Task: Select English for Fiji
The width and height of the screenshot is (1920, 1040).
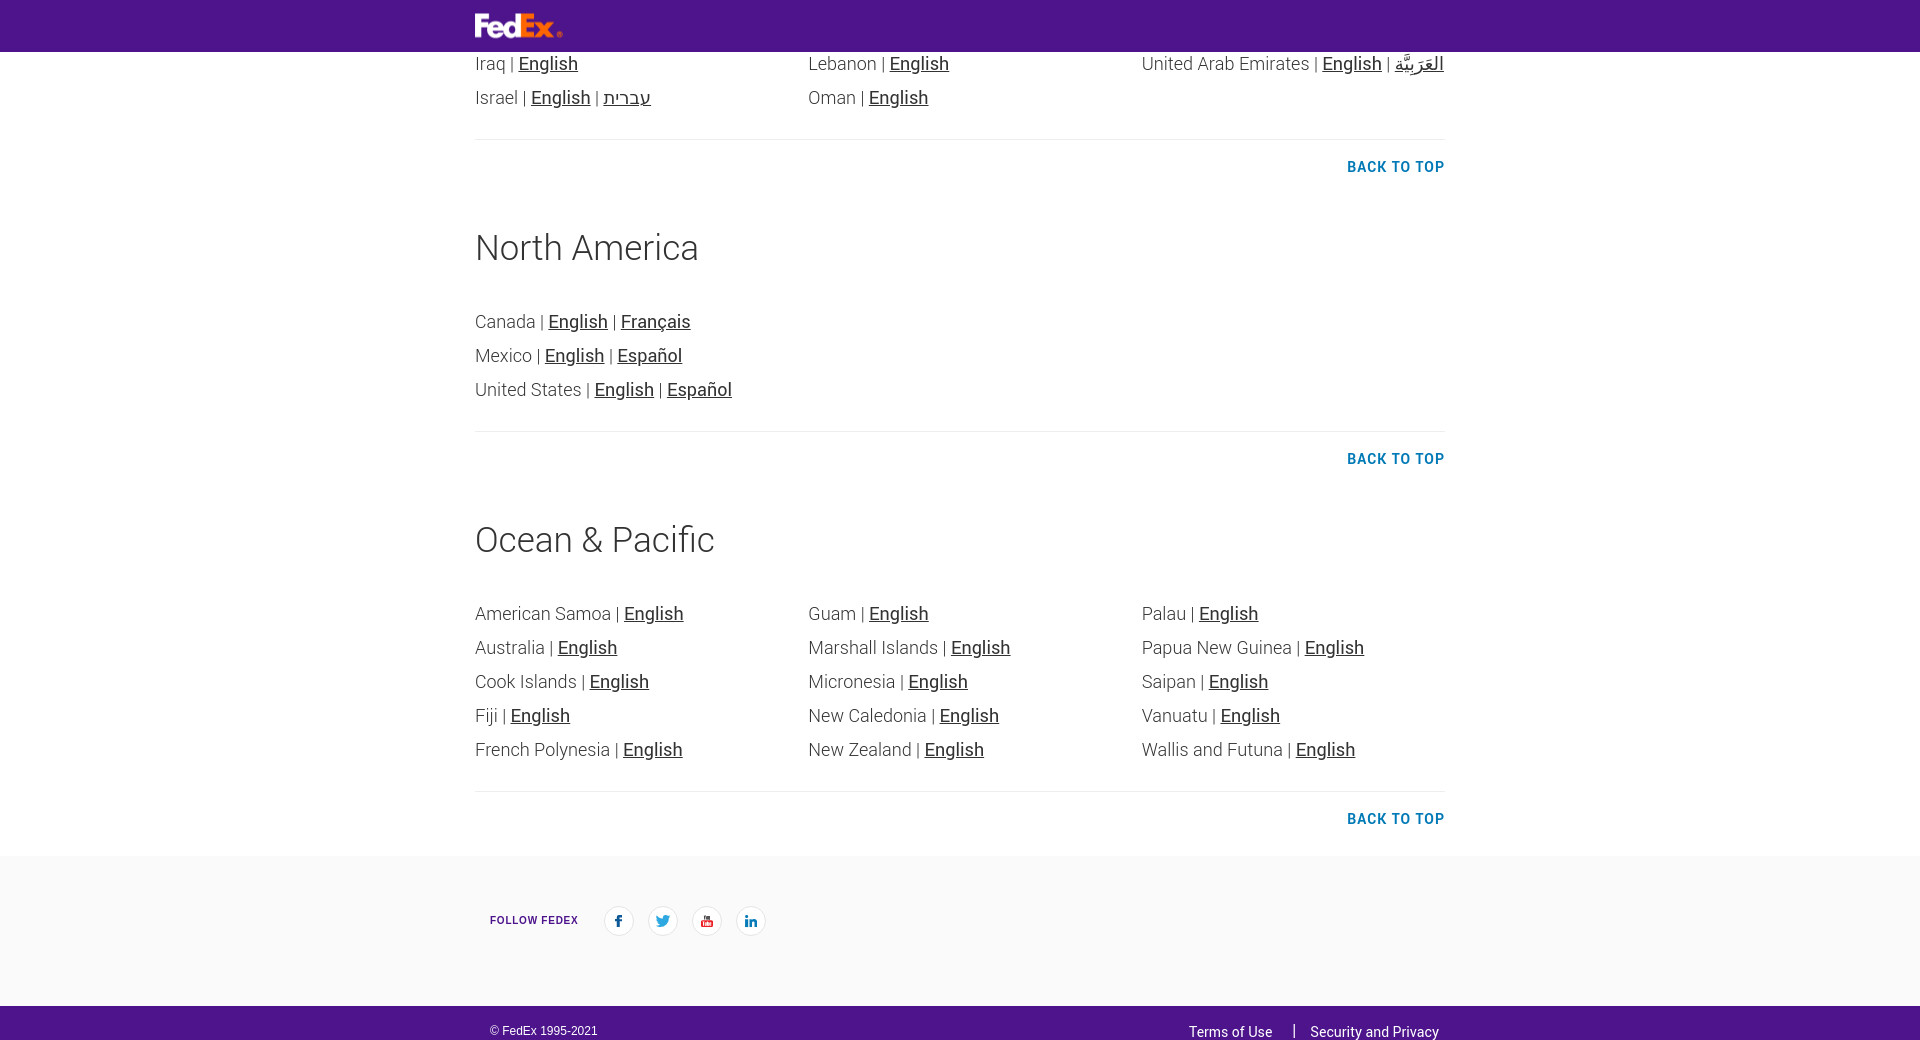Action: coord(540,716)
